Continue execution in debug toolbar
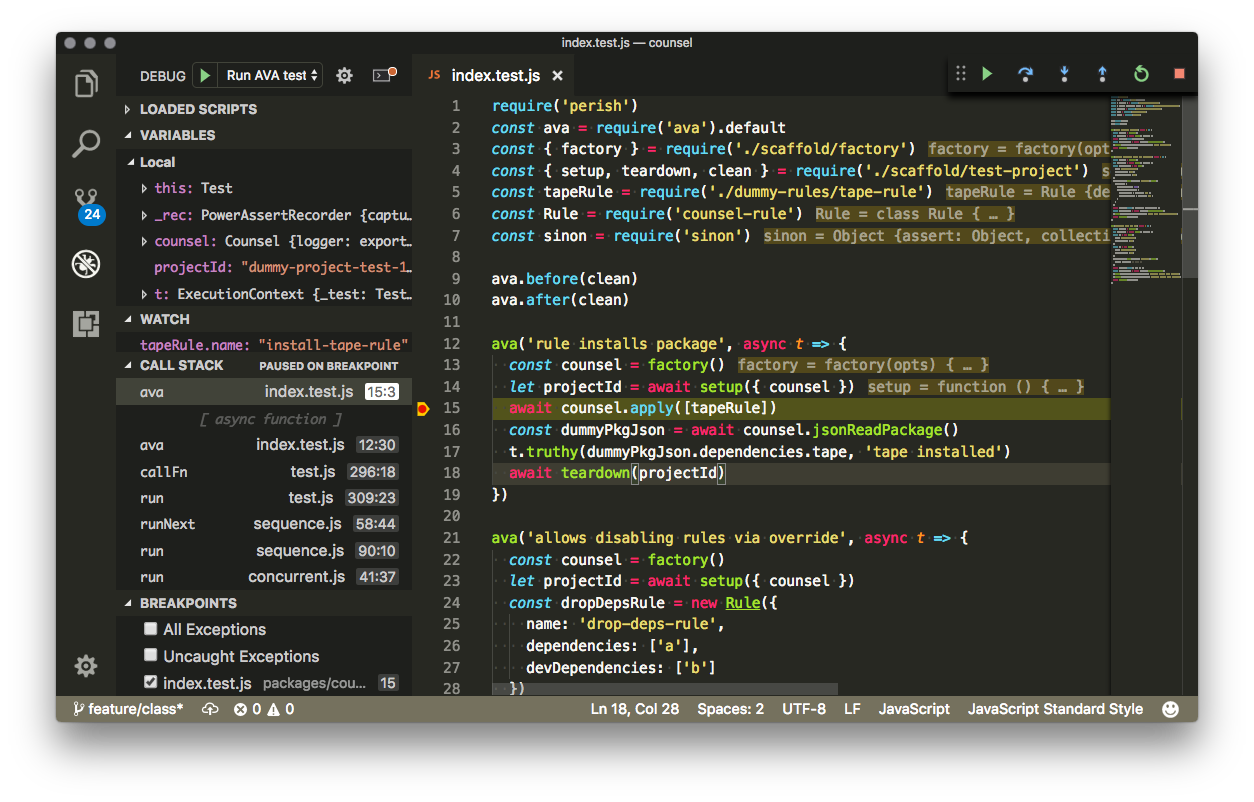 [987, 74]
